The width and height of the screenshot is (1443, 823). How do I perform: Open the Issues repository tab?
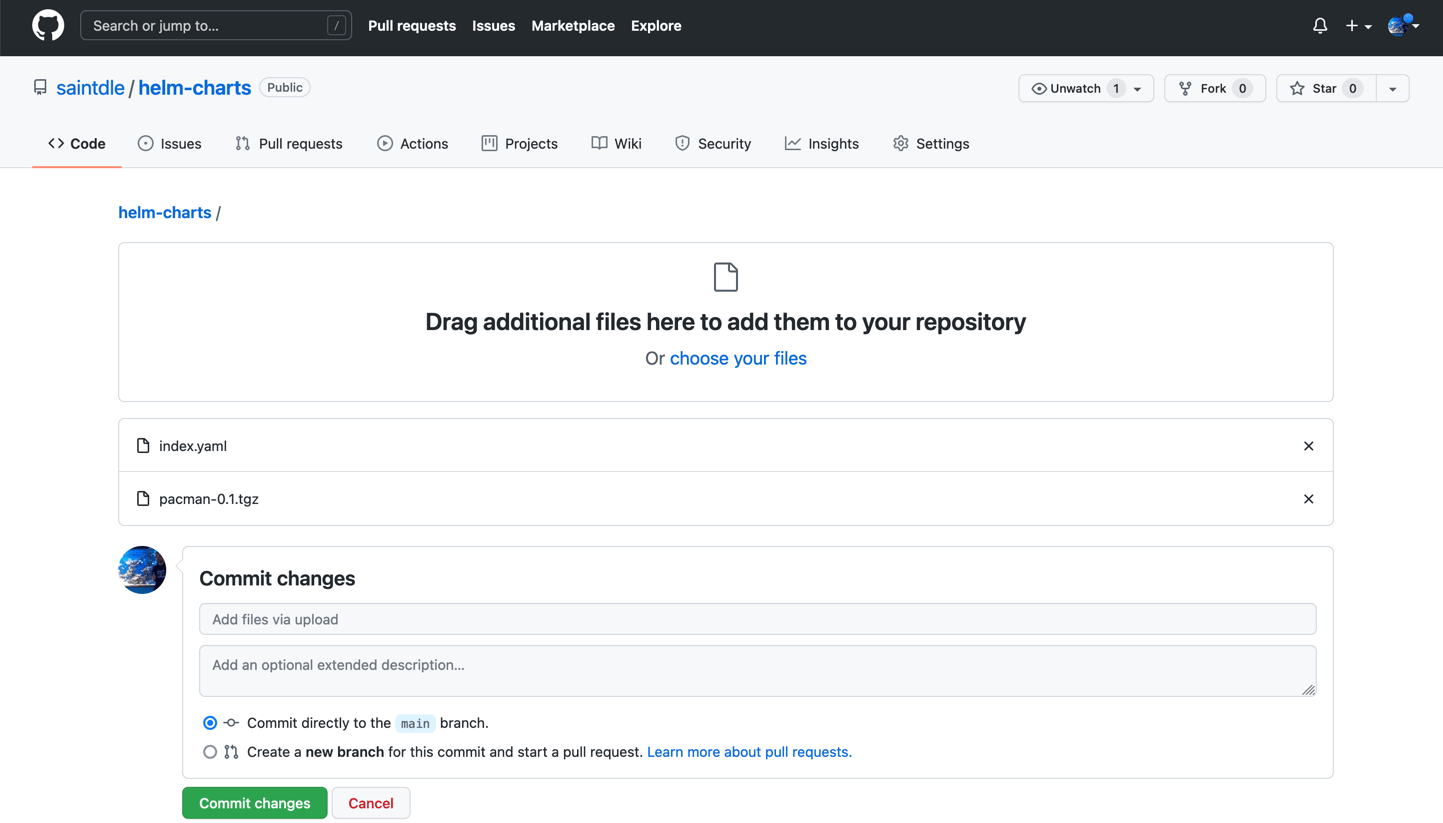pos(170,144)
